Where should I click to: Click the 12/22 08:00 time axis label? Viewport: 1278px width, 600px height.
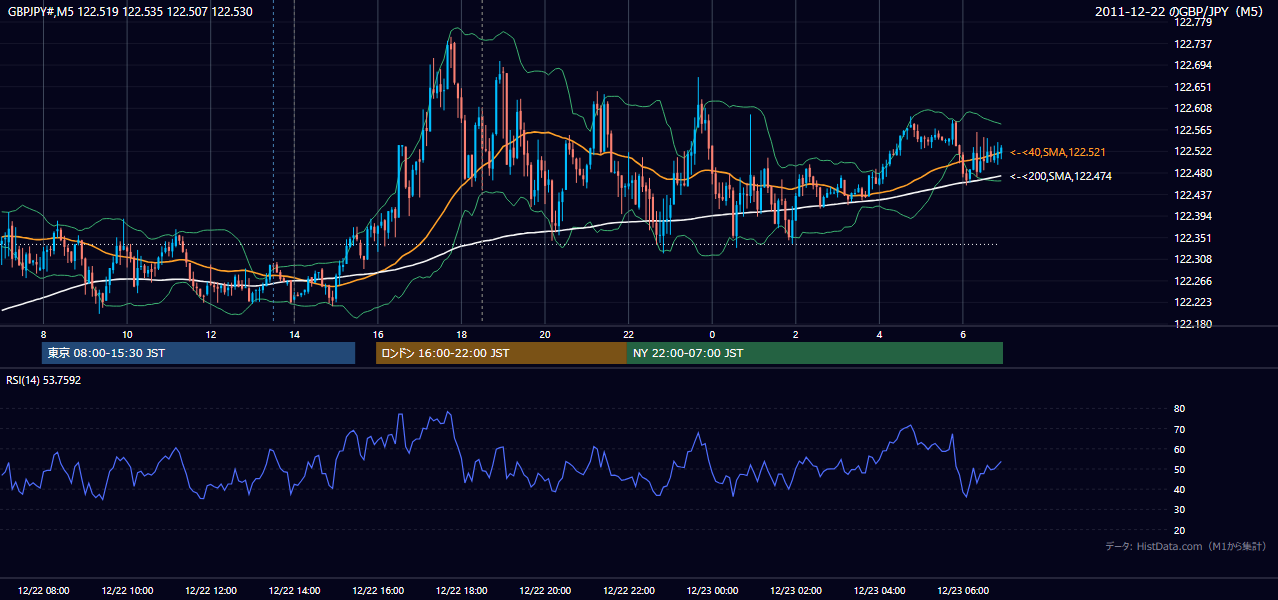pyautogui.click(x=43, y=591)
